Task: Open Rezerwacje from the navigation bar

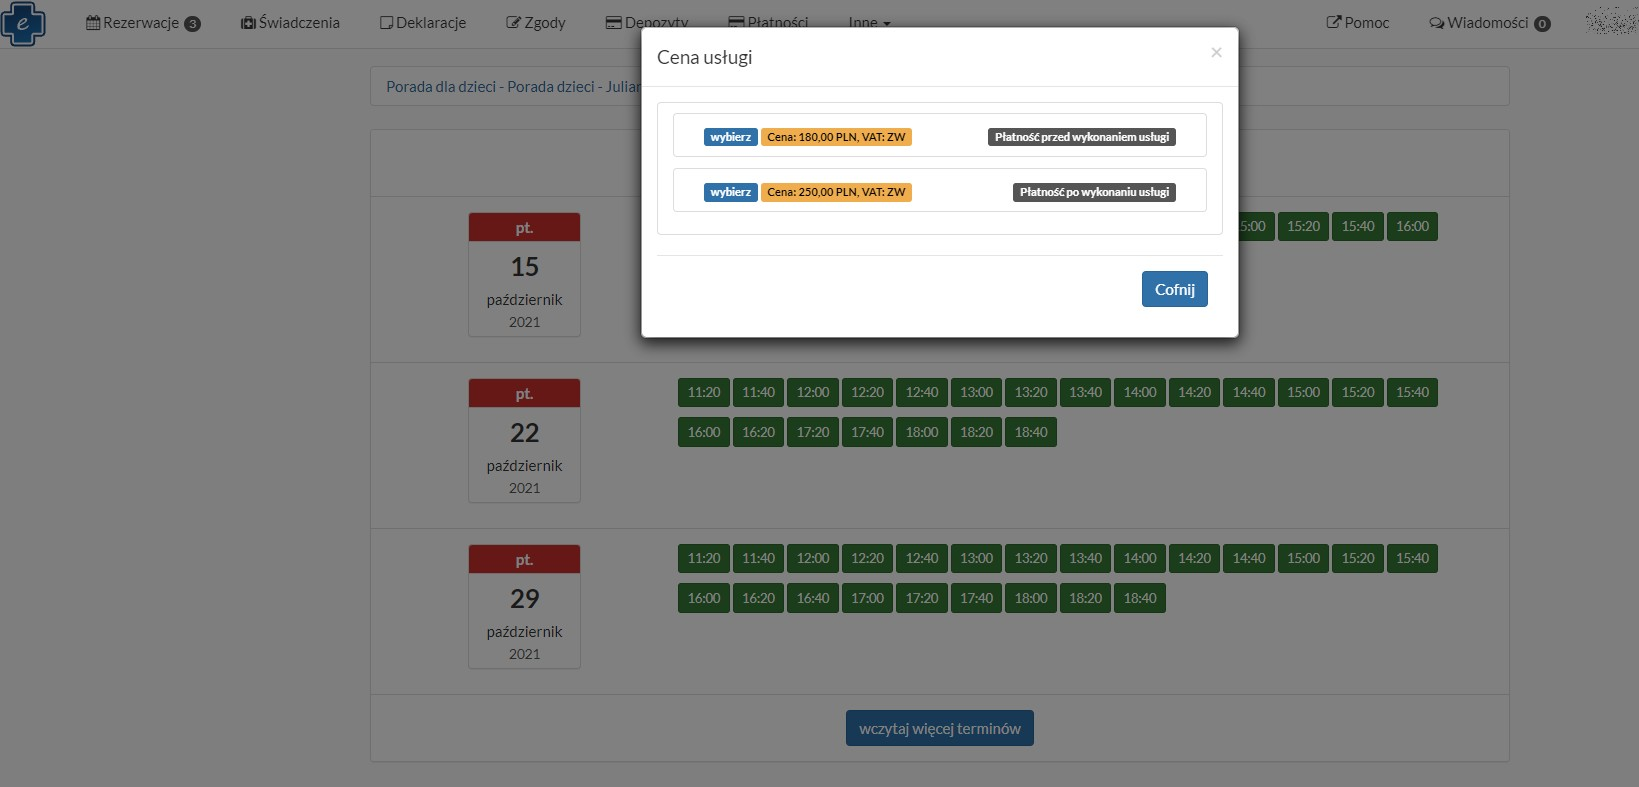Action: click(143, 23)
